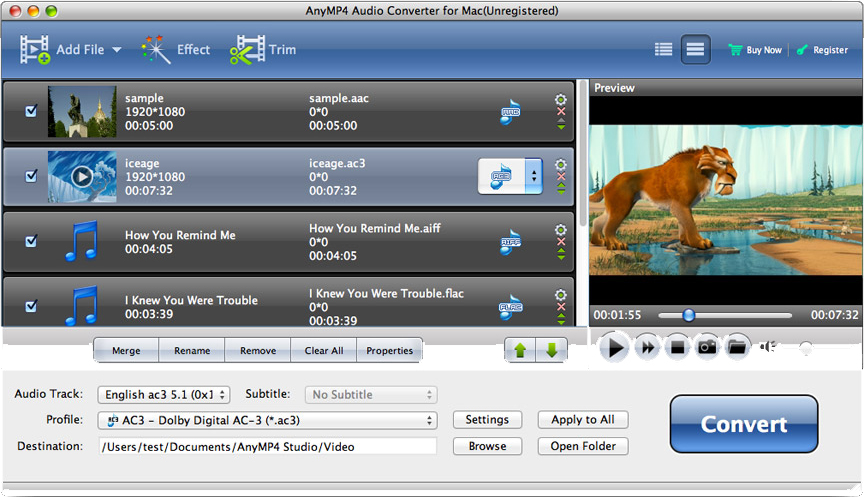
Task: Click AAC format icon for sample
Action: point(510,112)
